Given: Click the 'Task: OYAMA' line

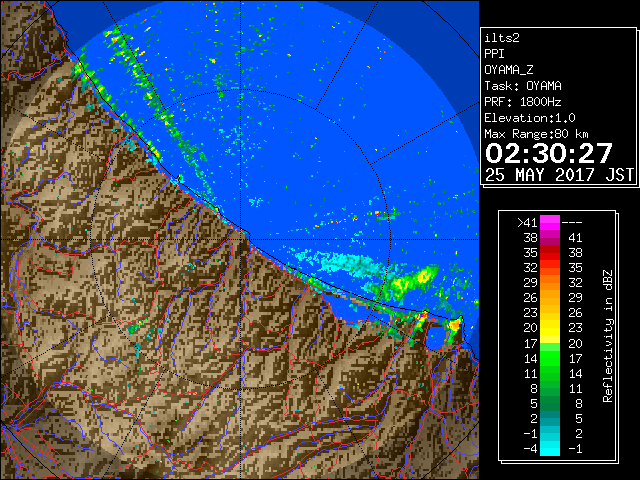Looking at the screenshot, I should [x=523, y=86].
